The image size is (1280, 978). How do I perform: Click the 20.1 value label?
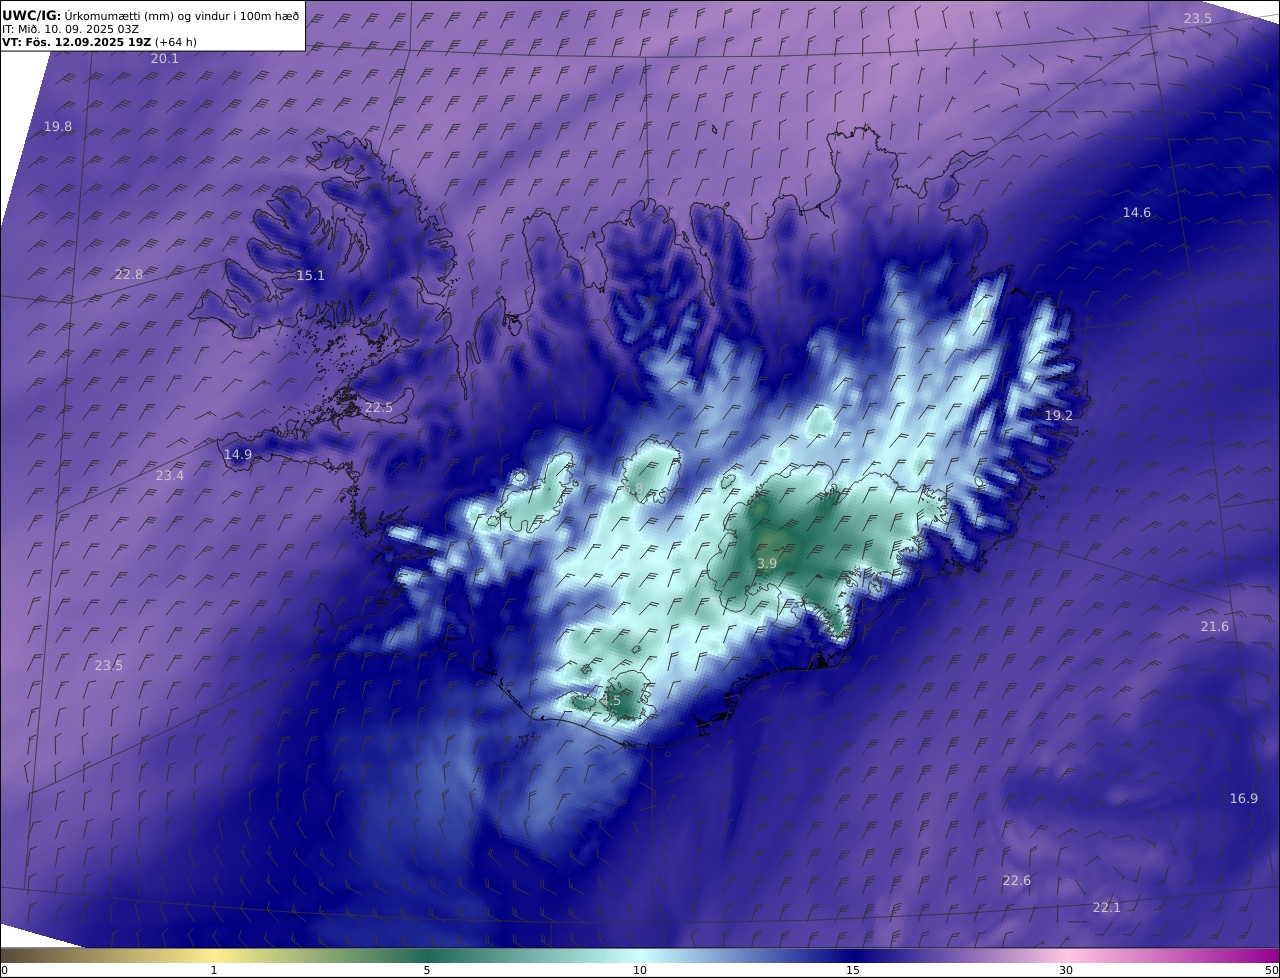point(164,59)
